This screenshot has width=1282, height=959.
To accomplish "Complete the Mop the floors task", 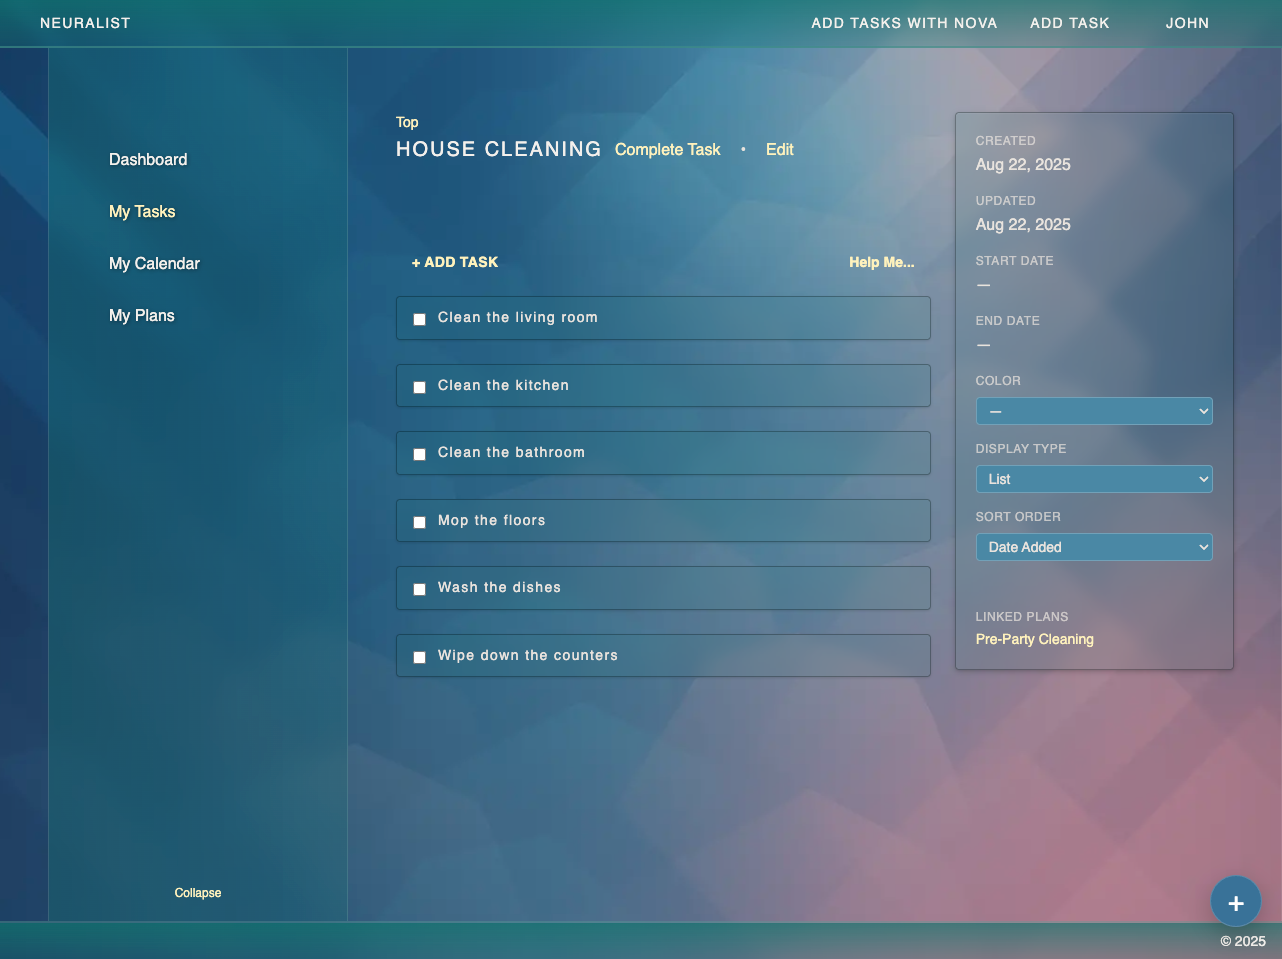I will [x=419, y=521].
